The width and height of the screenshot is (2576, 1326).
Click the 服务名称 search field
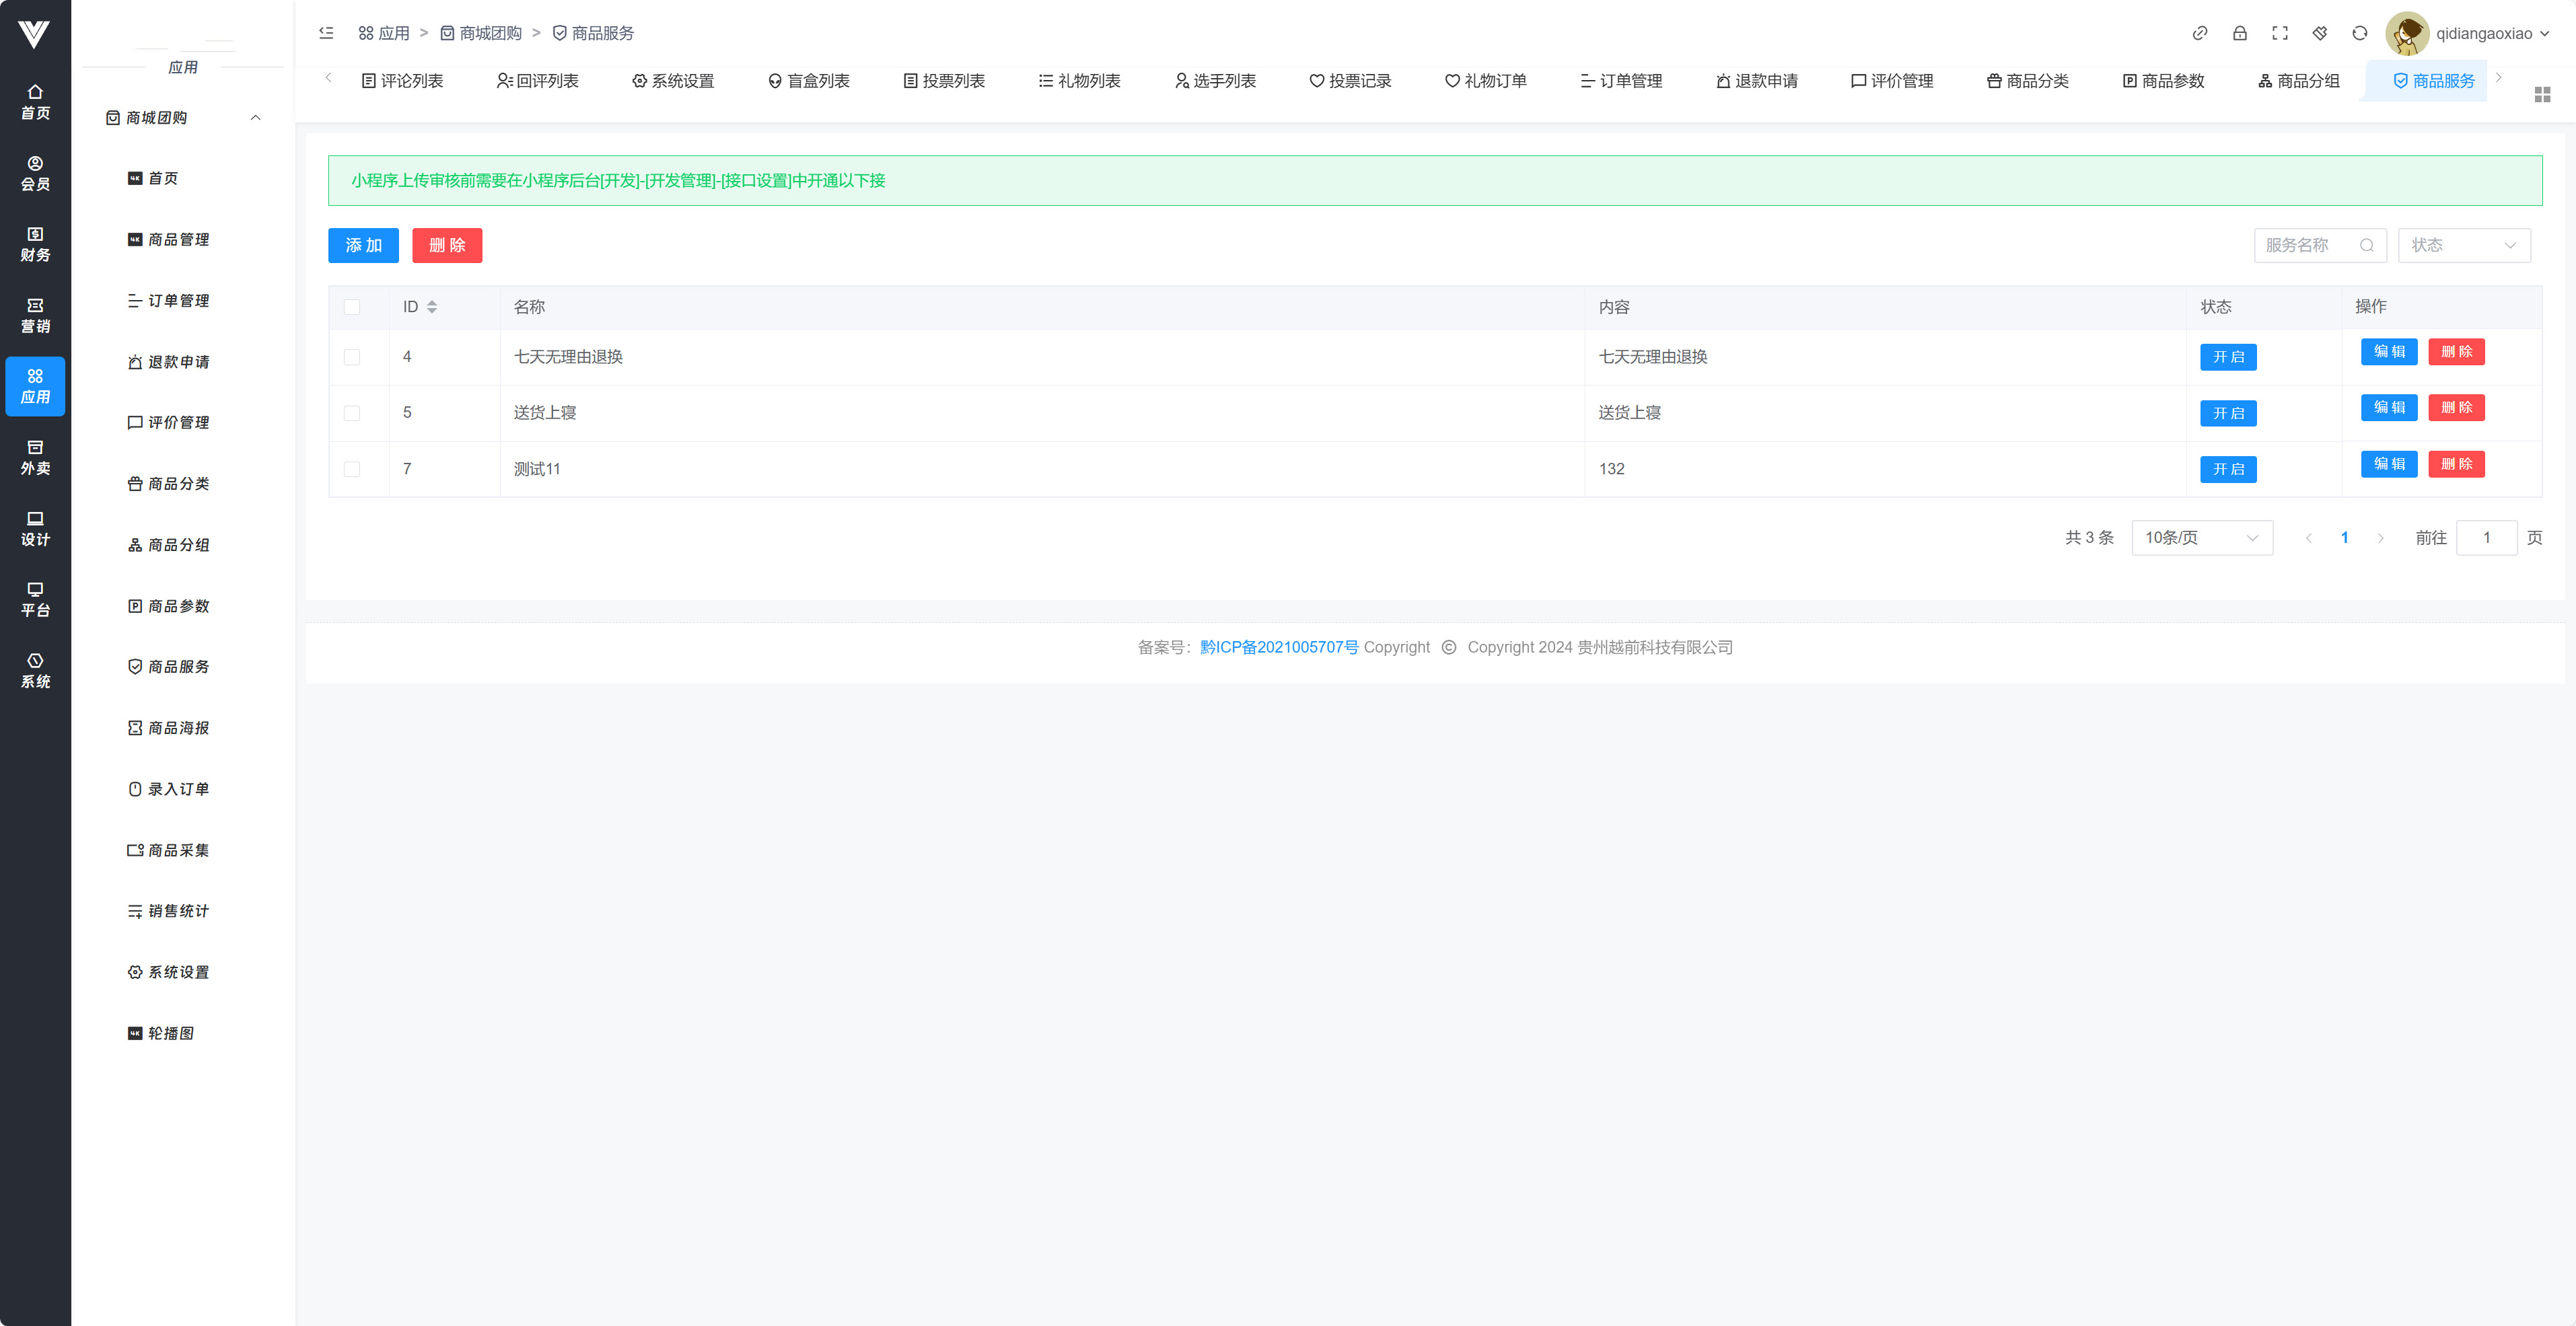[2310, 245]
